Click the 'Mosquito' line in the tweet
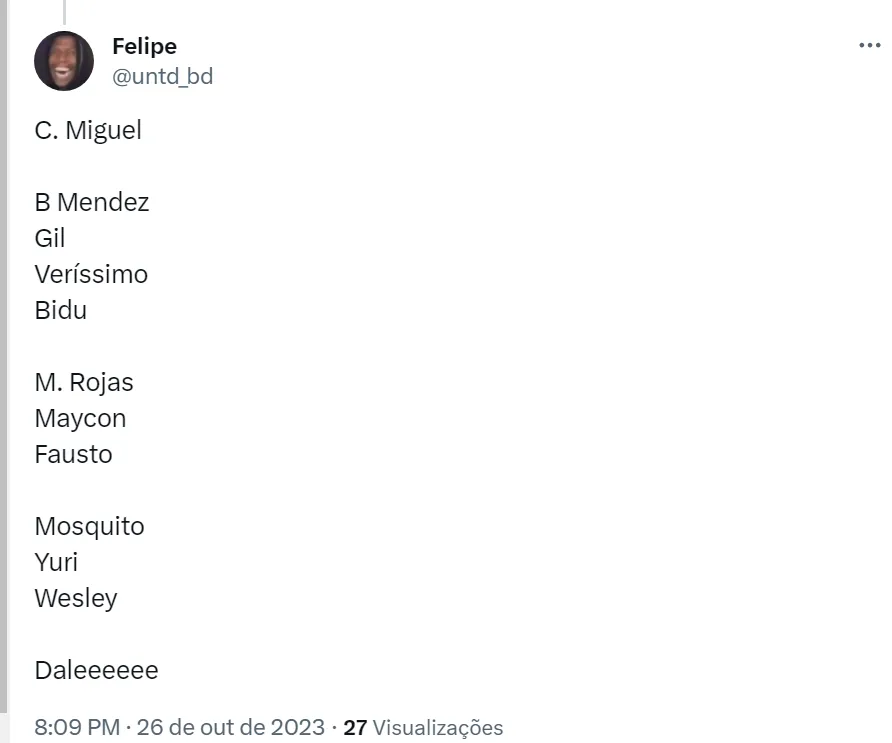 89,526
